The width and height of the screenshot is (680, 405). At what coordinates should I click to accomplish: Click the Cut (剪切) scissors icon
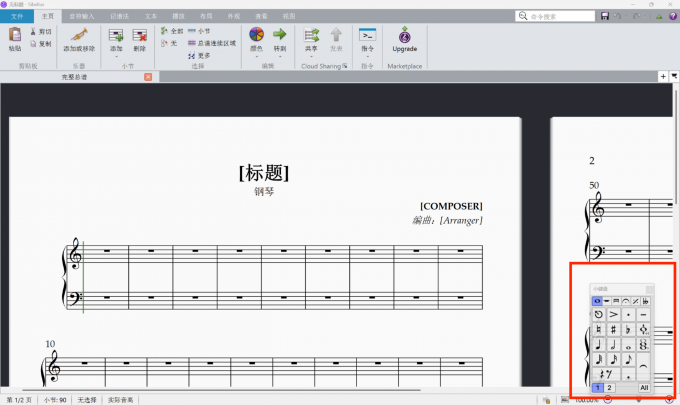pos(33,32)
